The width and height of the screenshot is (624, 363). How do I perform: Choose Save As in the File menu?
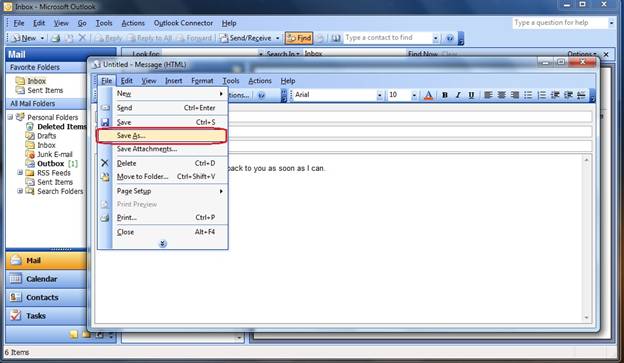tap(162, 136)
